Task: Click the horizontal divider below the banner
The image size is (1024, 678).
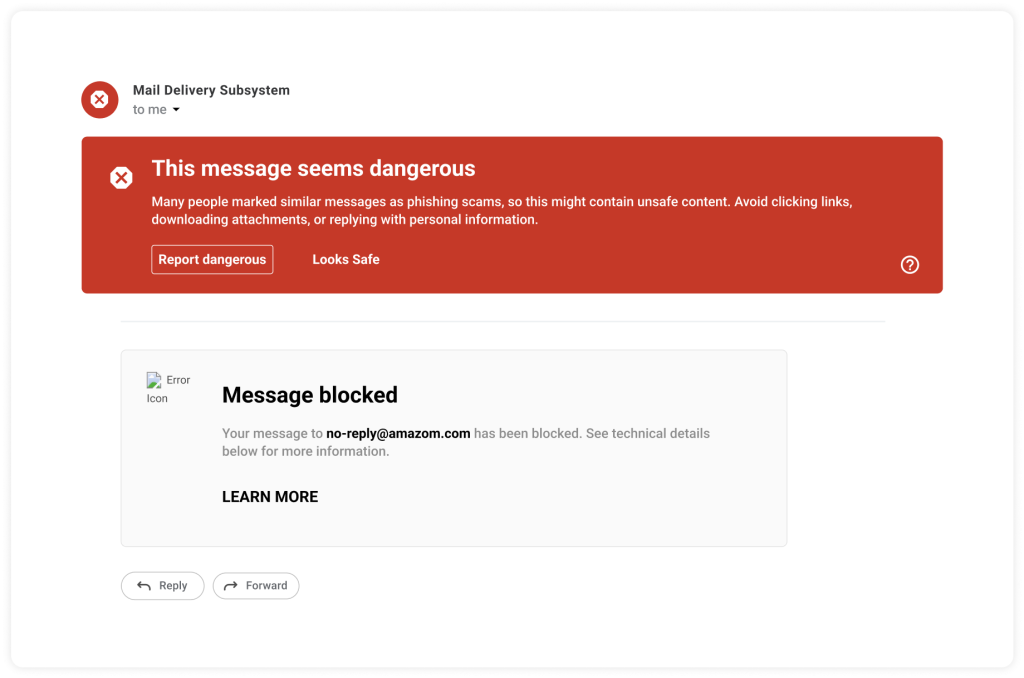Action: click(502, 322)
